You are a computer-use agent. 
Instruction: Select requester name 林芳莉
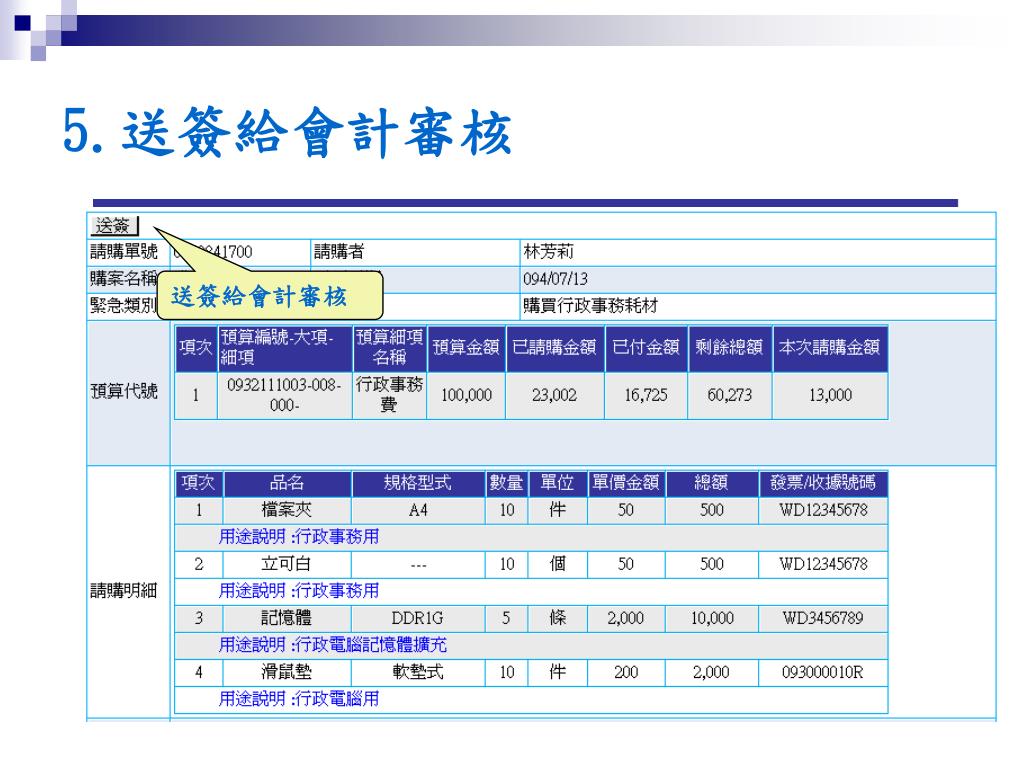pyautogui.click(x=548, y=251)
